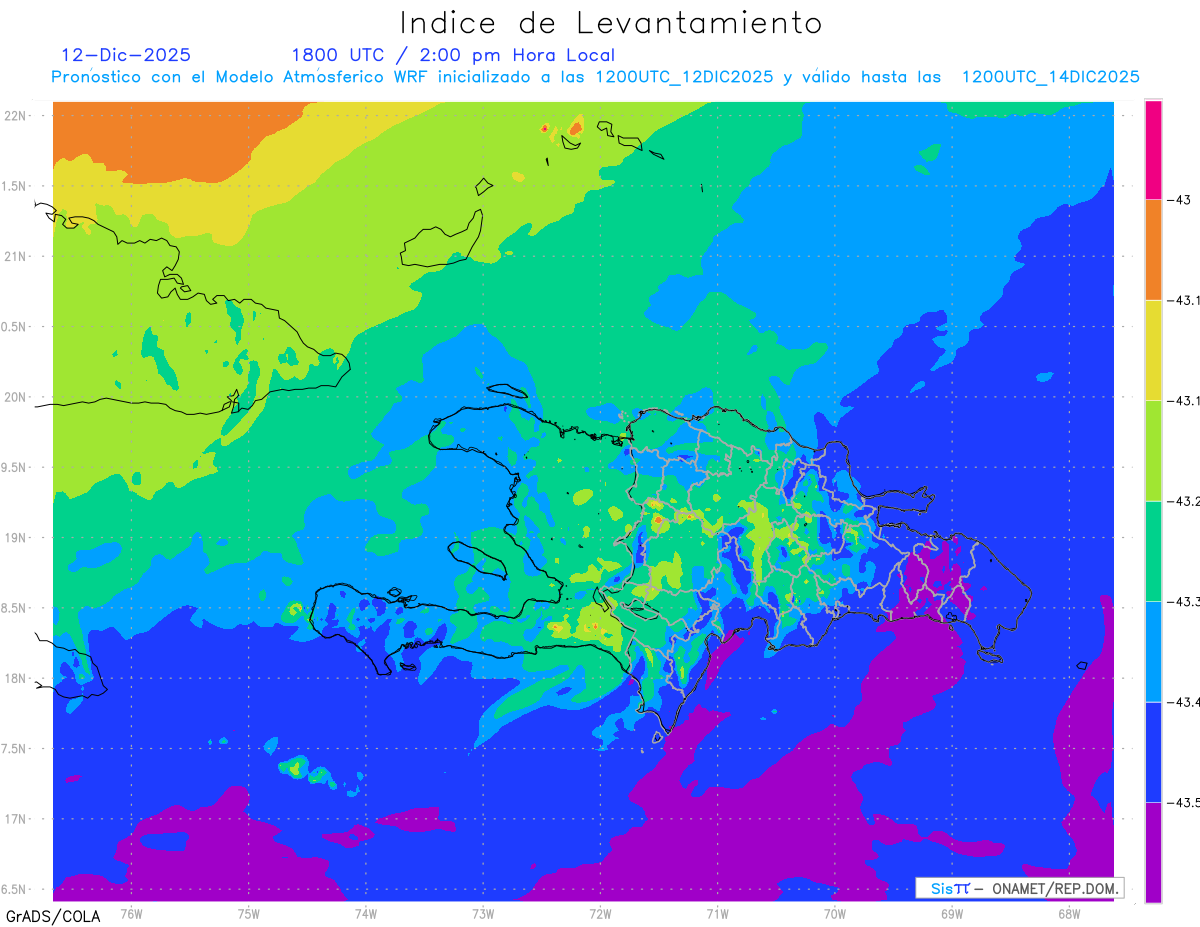Click the '71W' longitude label
Viewport: 1200px width, 927px height.
tap(717, 914)
